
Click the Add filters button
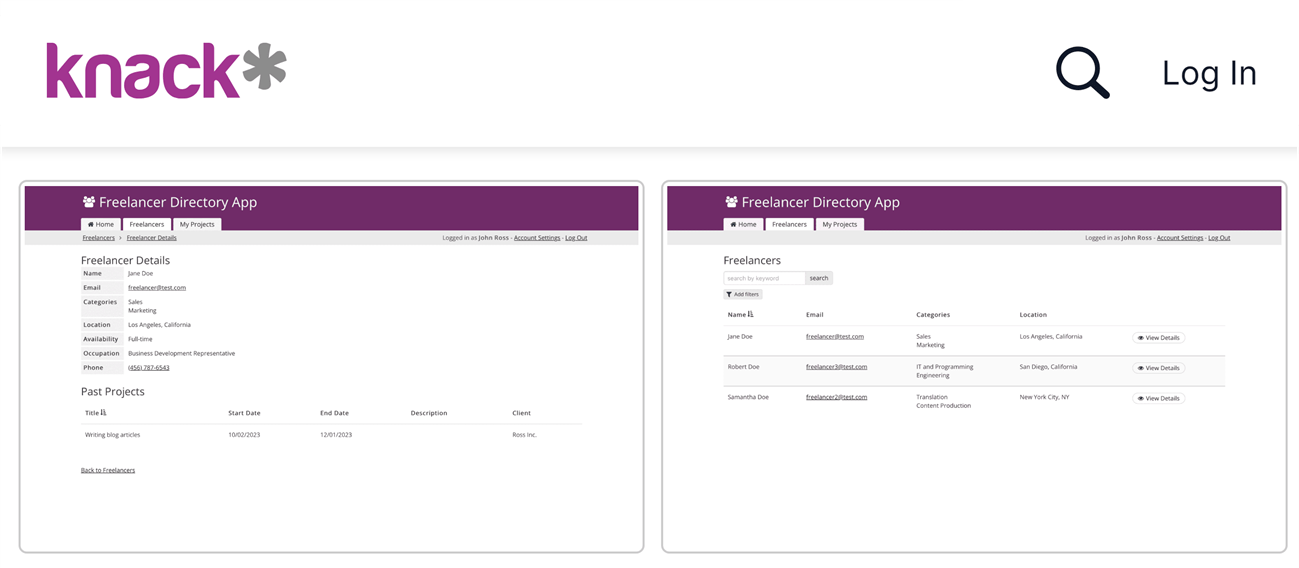743,294
